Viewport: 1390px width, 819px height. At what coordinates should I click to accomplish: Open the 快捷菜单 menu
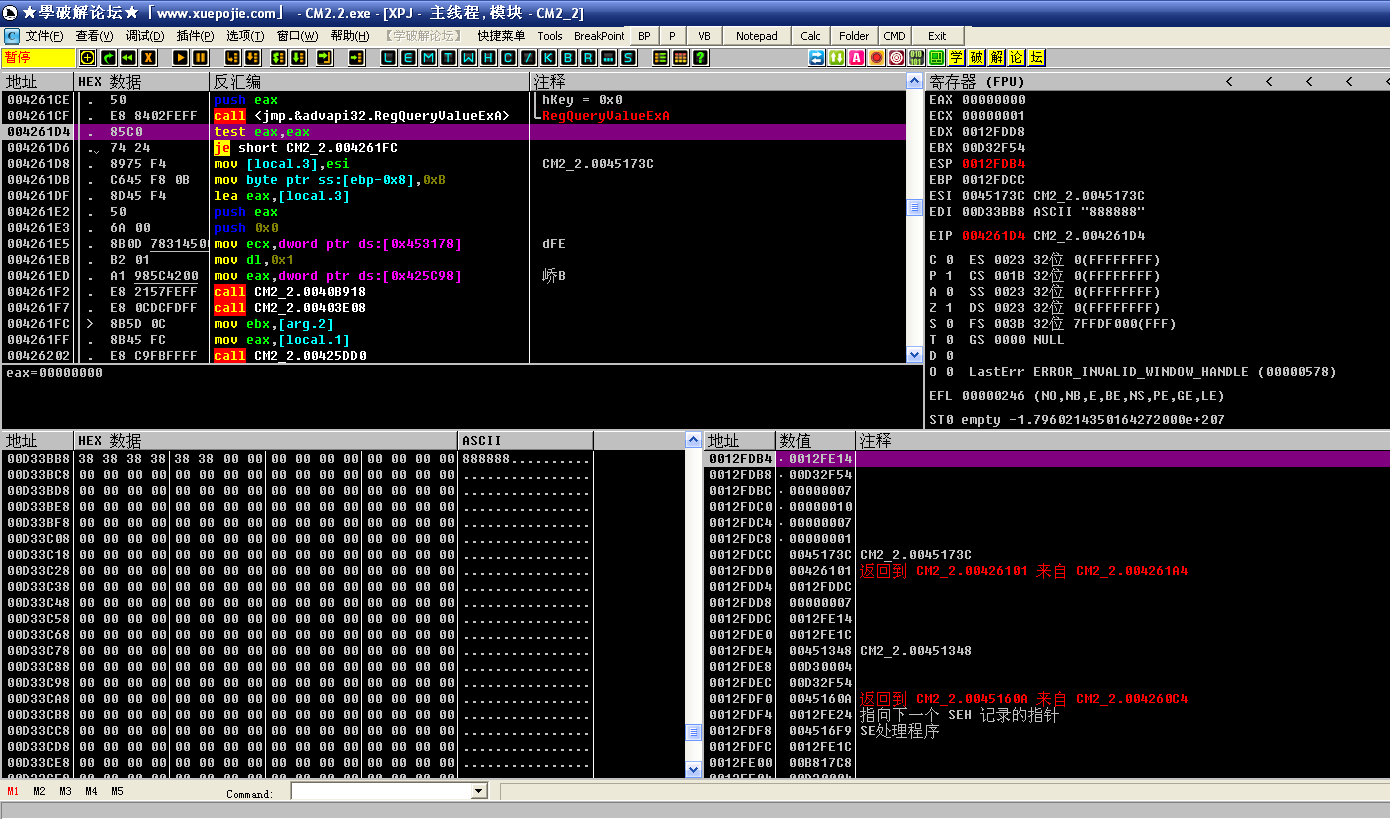[501, 35]
